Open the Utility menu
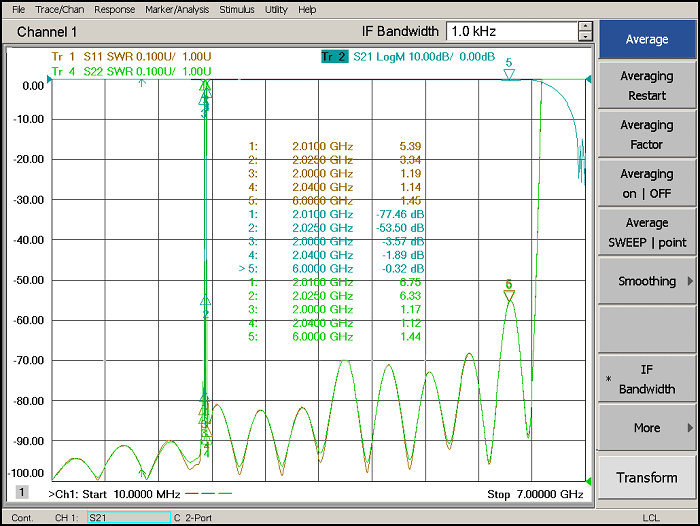 click(276, 9)
